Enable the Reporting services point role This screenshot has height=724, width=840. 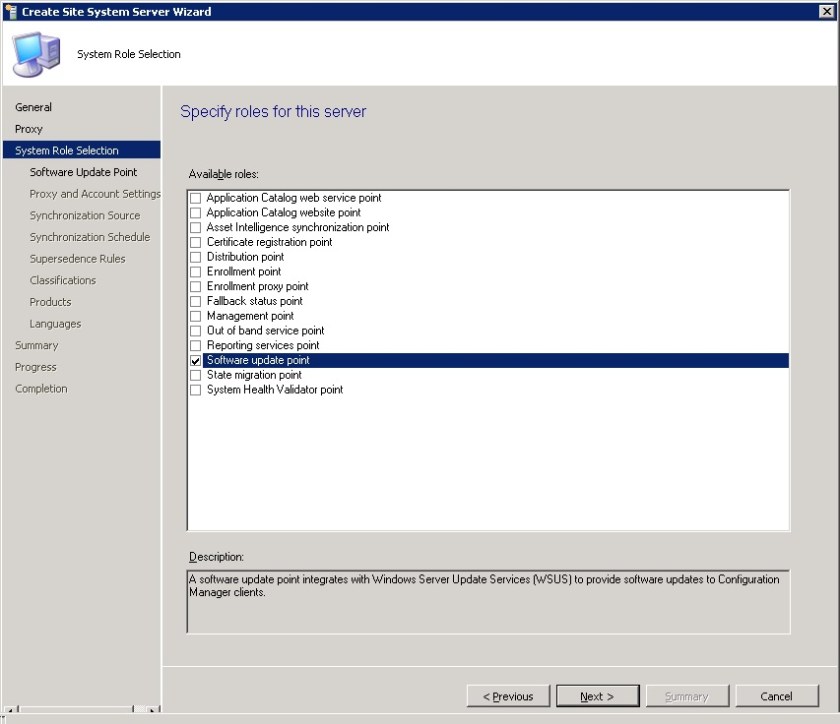point(195,345)
